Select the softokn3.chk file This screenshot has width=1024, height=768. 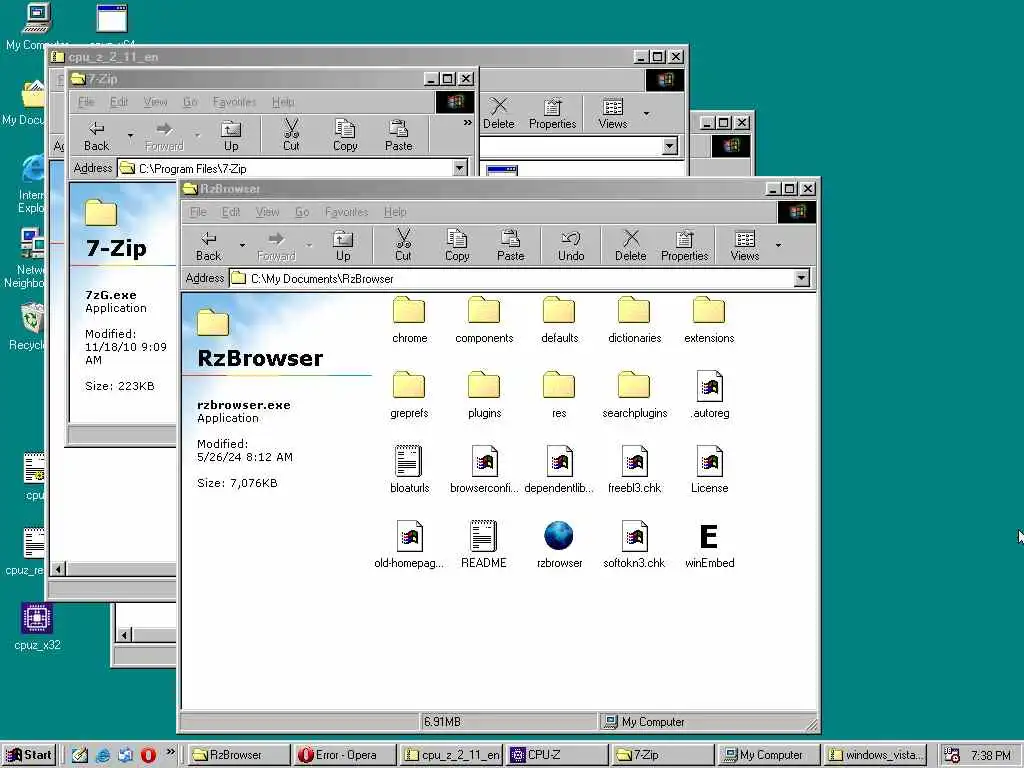pos(634,545)
